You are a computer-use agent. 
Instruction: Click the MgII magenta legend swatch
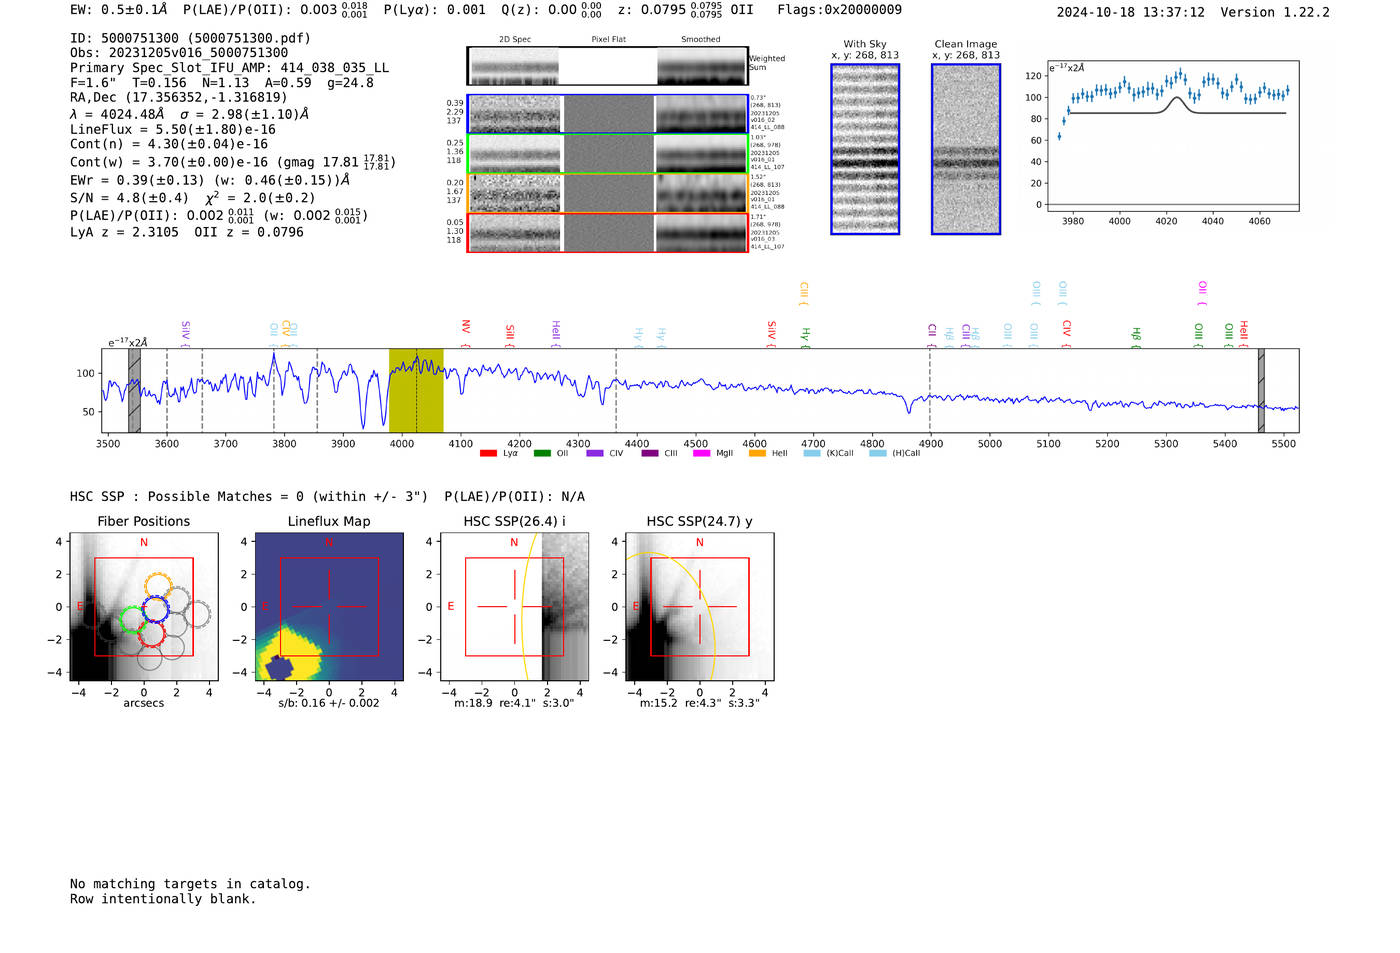(702, 453)
